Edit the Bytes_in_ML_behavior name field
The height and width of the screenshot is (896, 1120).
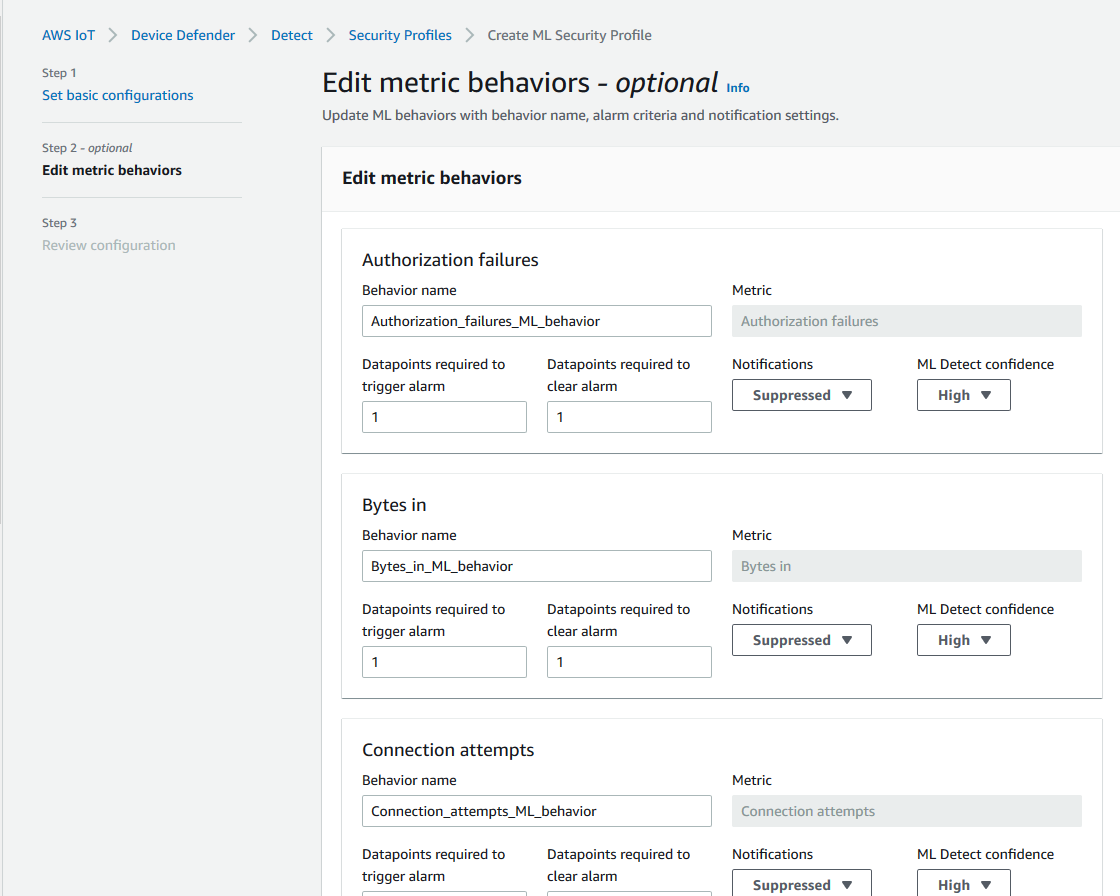click(x=536, y=565)
